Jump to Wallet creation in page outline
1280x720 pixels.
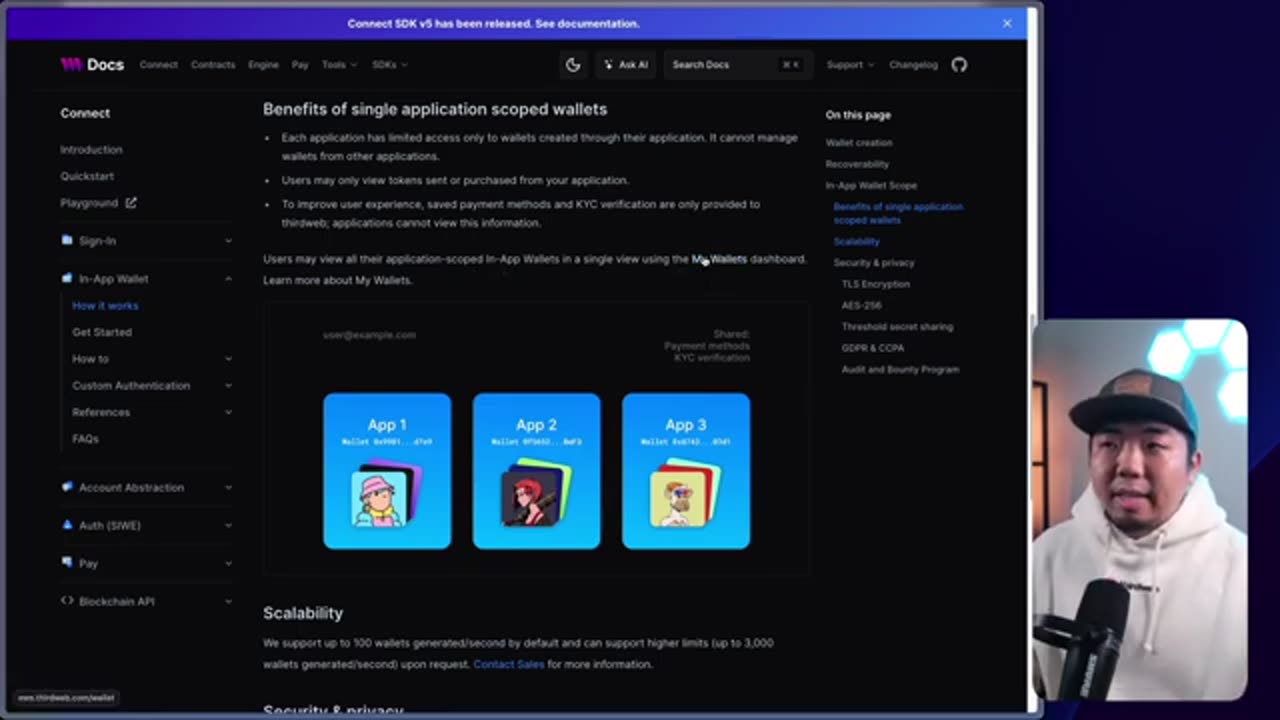(x=859, y=143)
